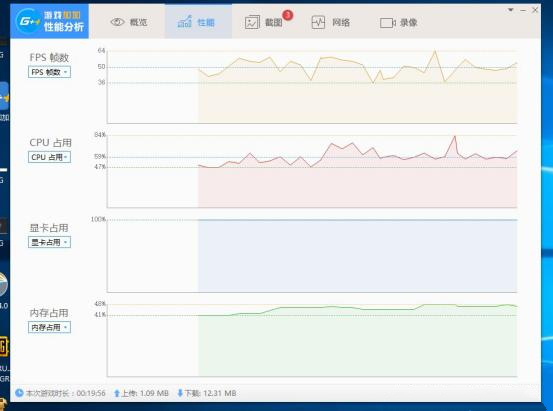Click the clock icon beside 本次游戏时长

click(x=19, y=393)
